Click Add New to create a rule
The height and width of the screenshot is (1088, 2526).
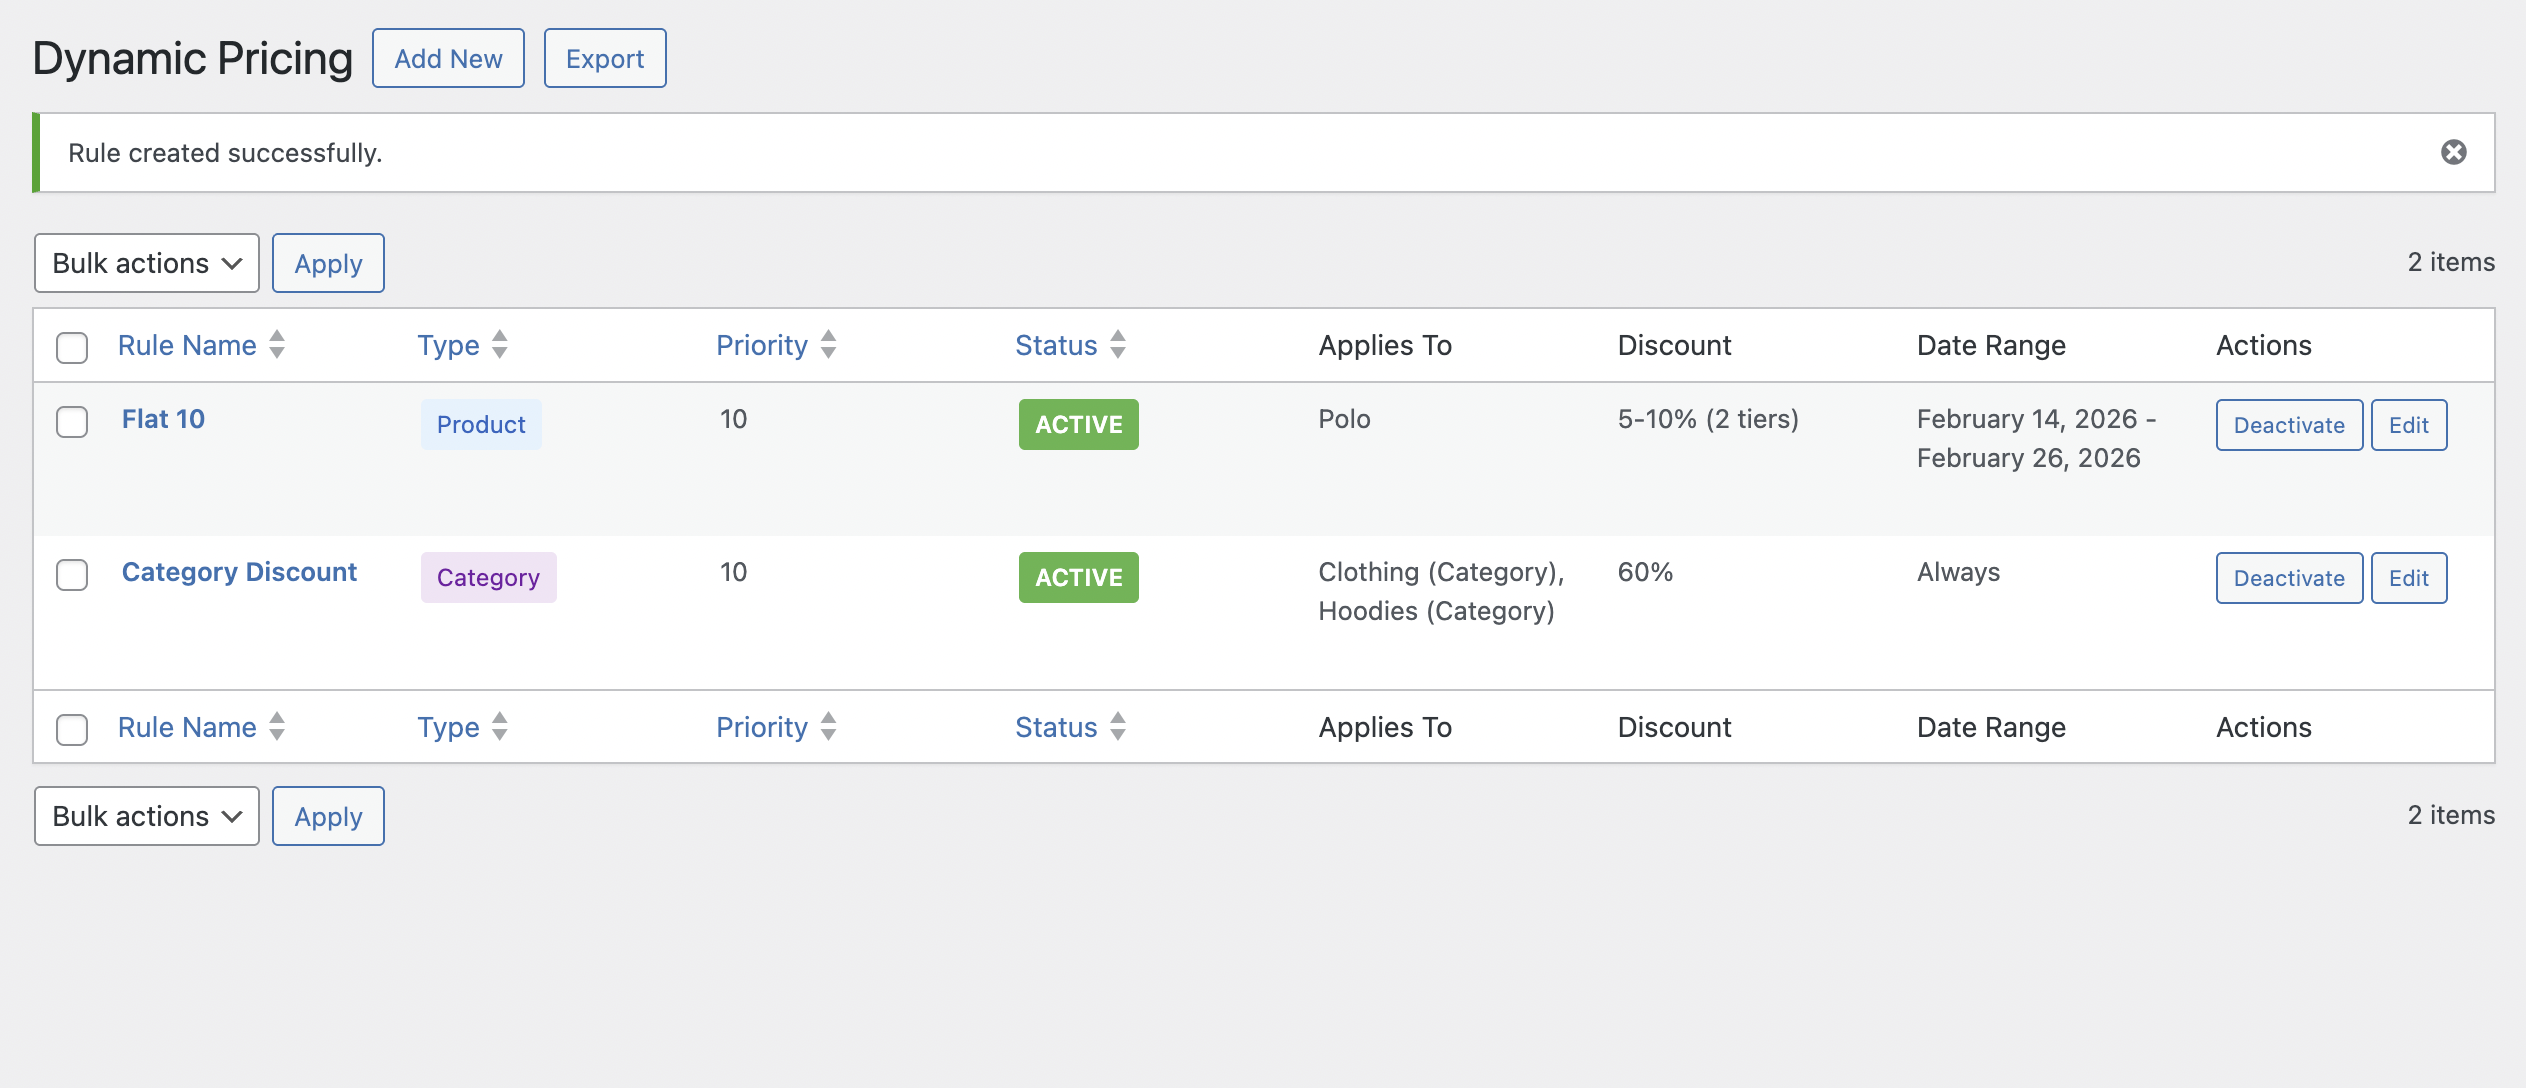tap(448, 58)
